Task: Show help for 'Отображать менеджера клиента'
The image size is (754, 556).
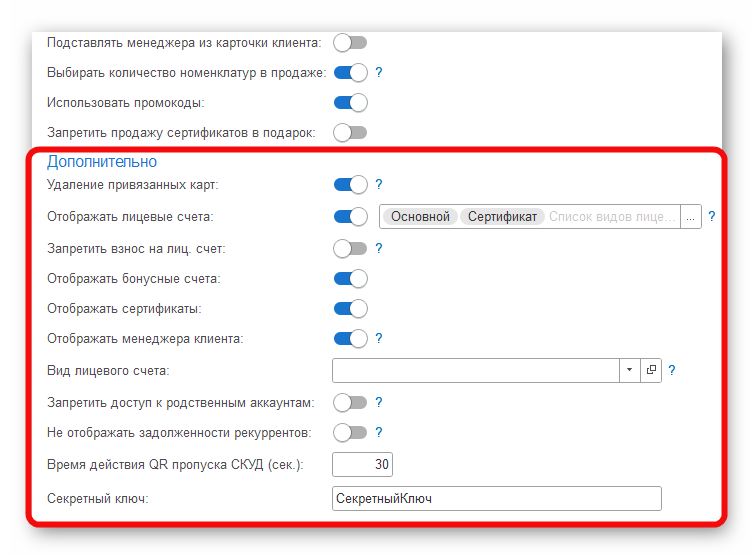Action: click(379, 338)
